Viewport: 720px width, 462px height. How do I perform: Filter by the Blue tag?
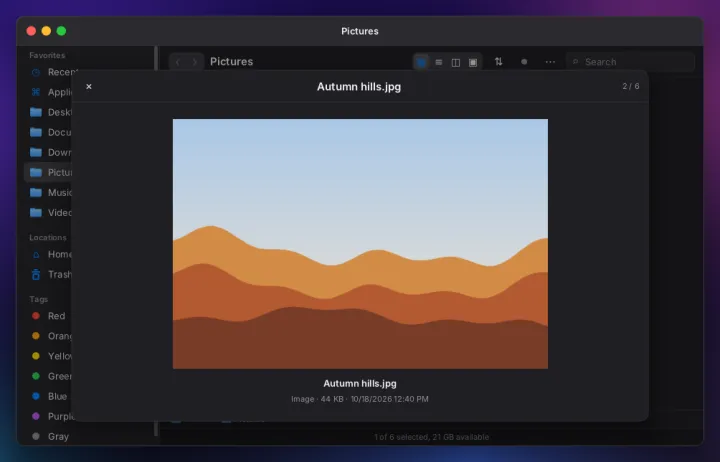coord(48,396)
